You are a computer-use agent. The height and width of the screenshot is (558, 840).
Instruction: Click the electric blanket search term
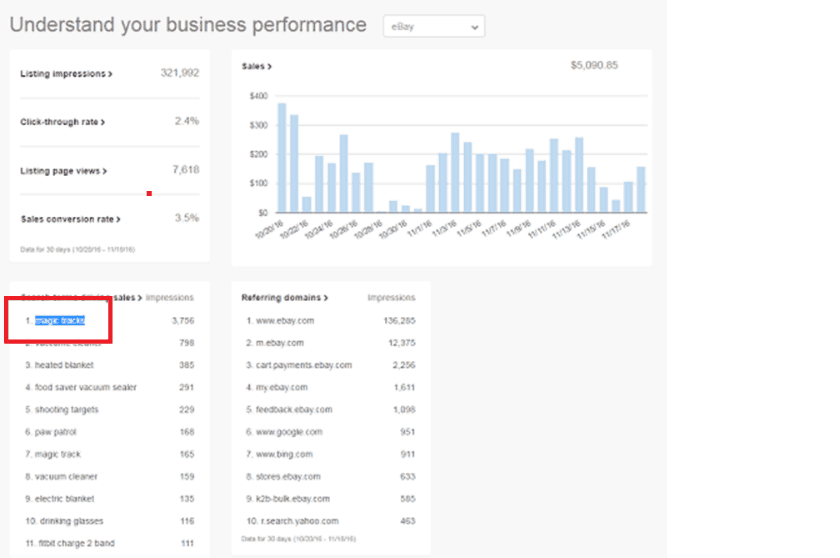click(x=65, y=499)
